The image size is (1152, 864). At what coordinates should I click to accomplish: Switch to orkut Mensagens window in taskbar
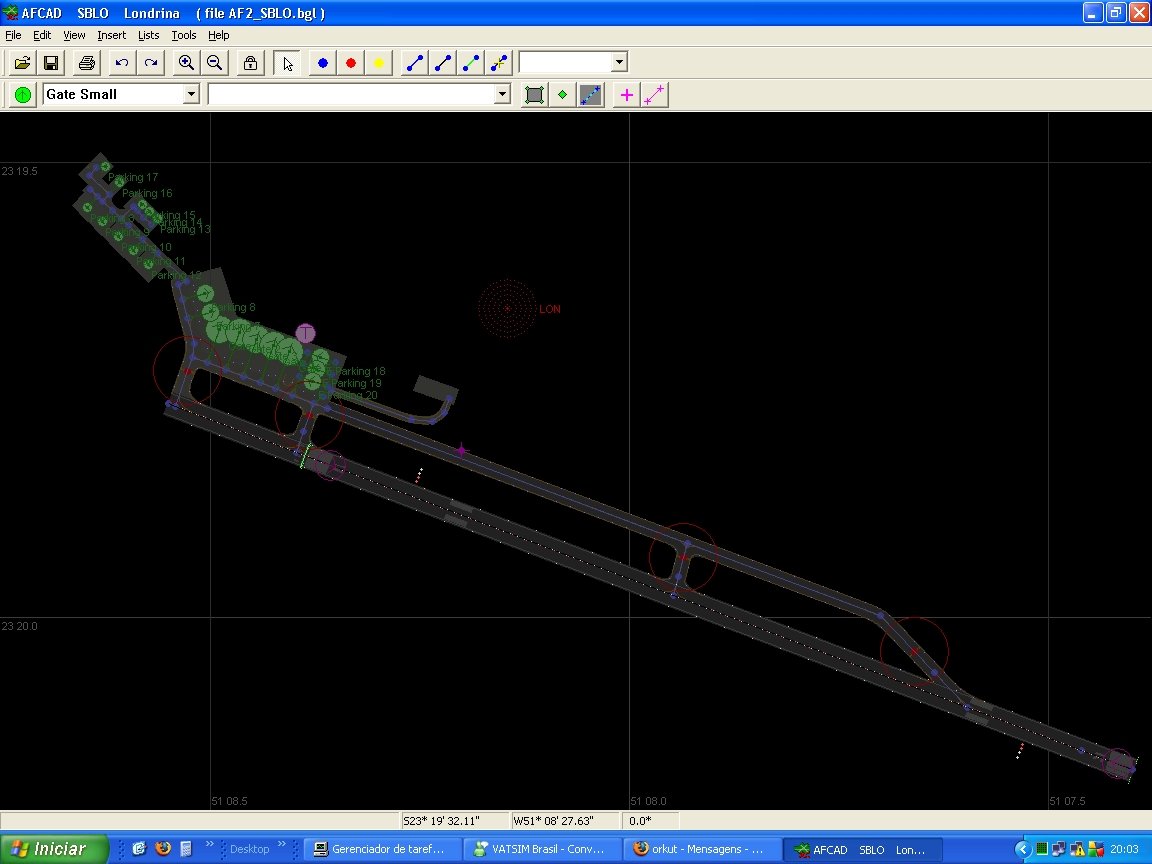point(703,849)
